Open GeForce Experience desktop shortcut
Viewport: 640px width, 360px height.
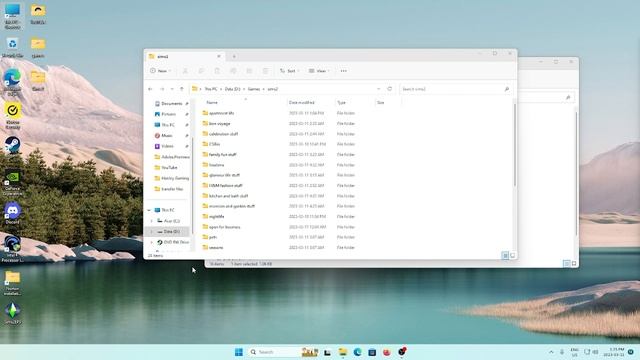13,182
